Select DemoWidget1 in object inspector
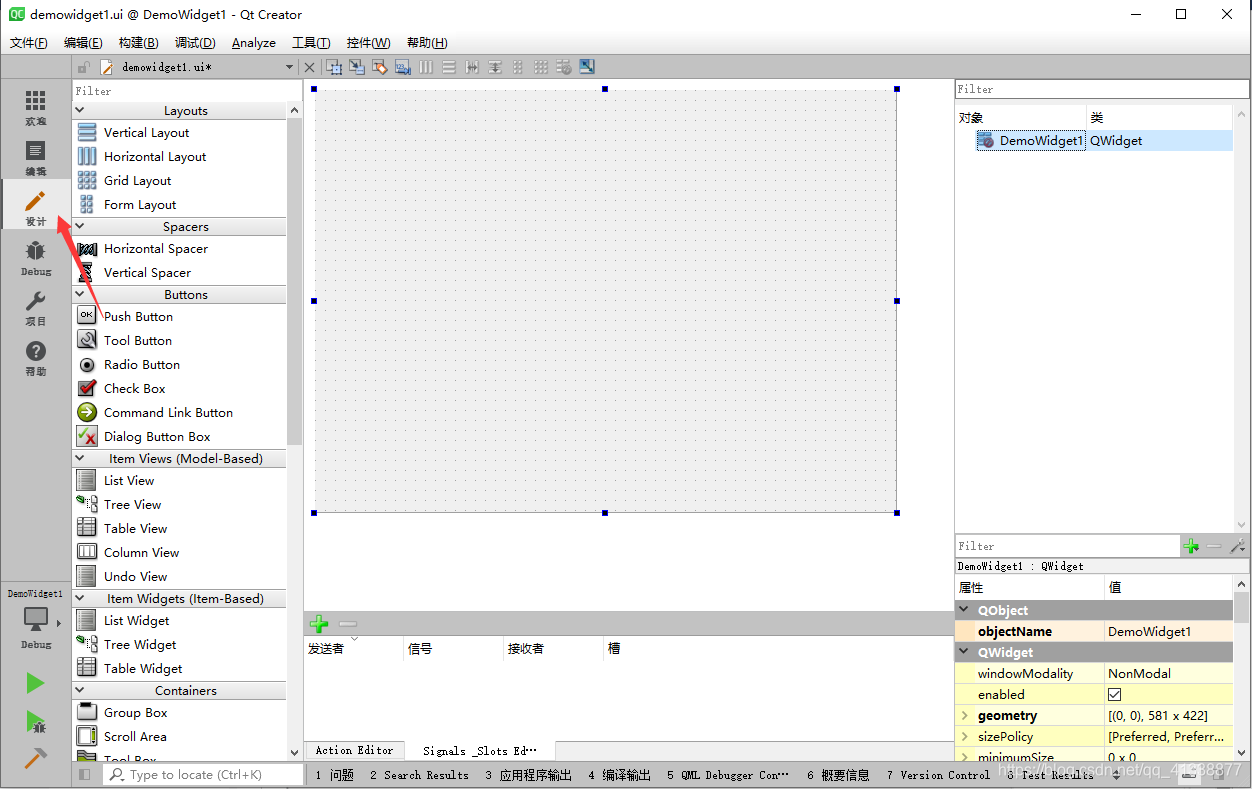The width and height of the screenshot is (1252, 789). [x=1041, y=141]
